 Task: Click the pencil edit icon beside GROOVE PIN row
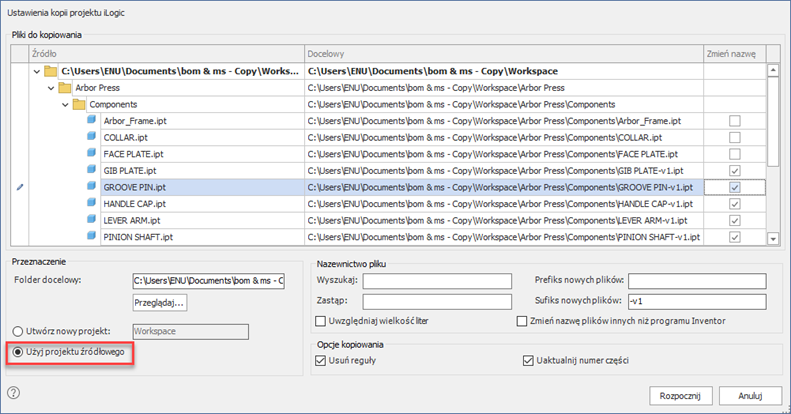(x=20, y=187)
